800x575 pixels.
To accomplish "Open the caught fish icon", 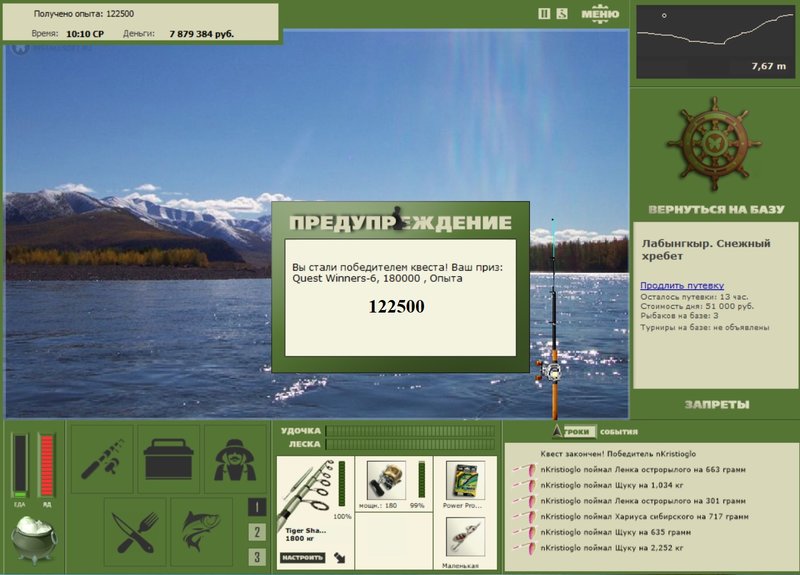I will click(x=202, y=532).
